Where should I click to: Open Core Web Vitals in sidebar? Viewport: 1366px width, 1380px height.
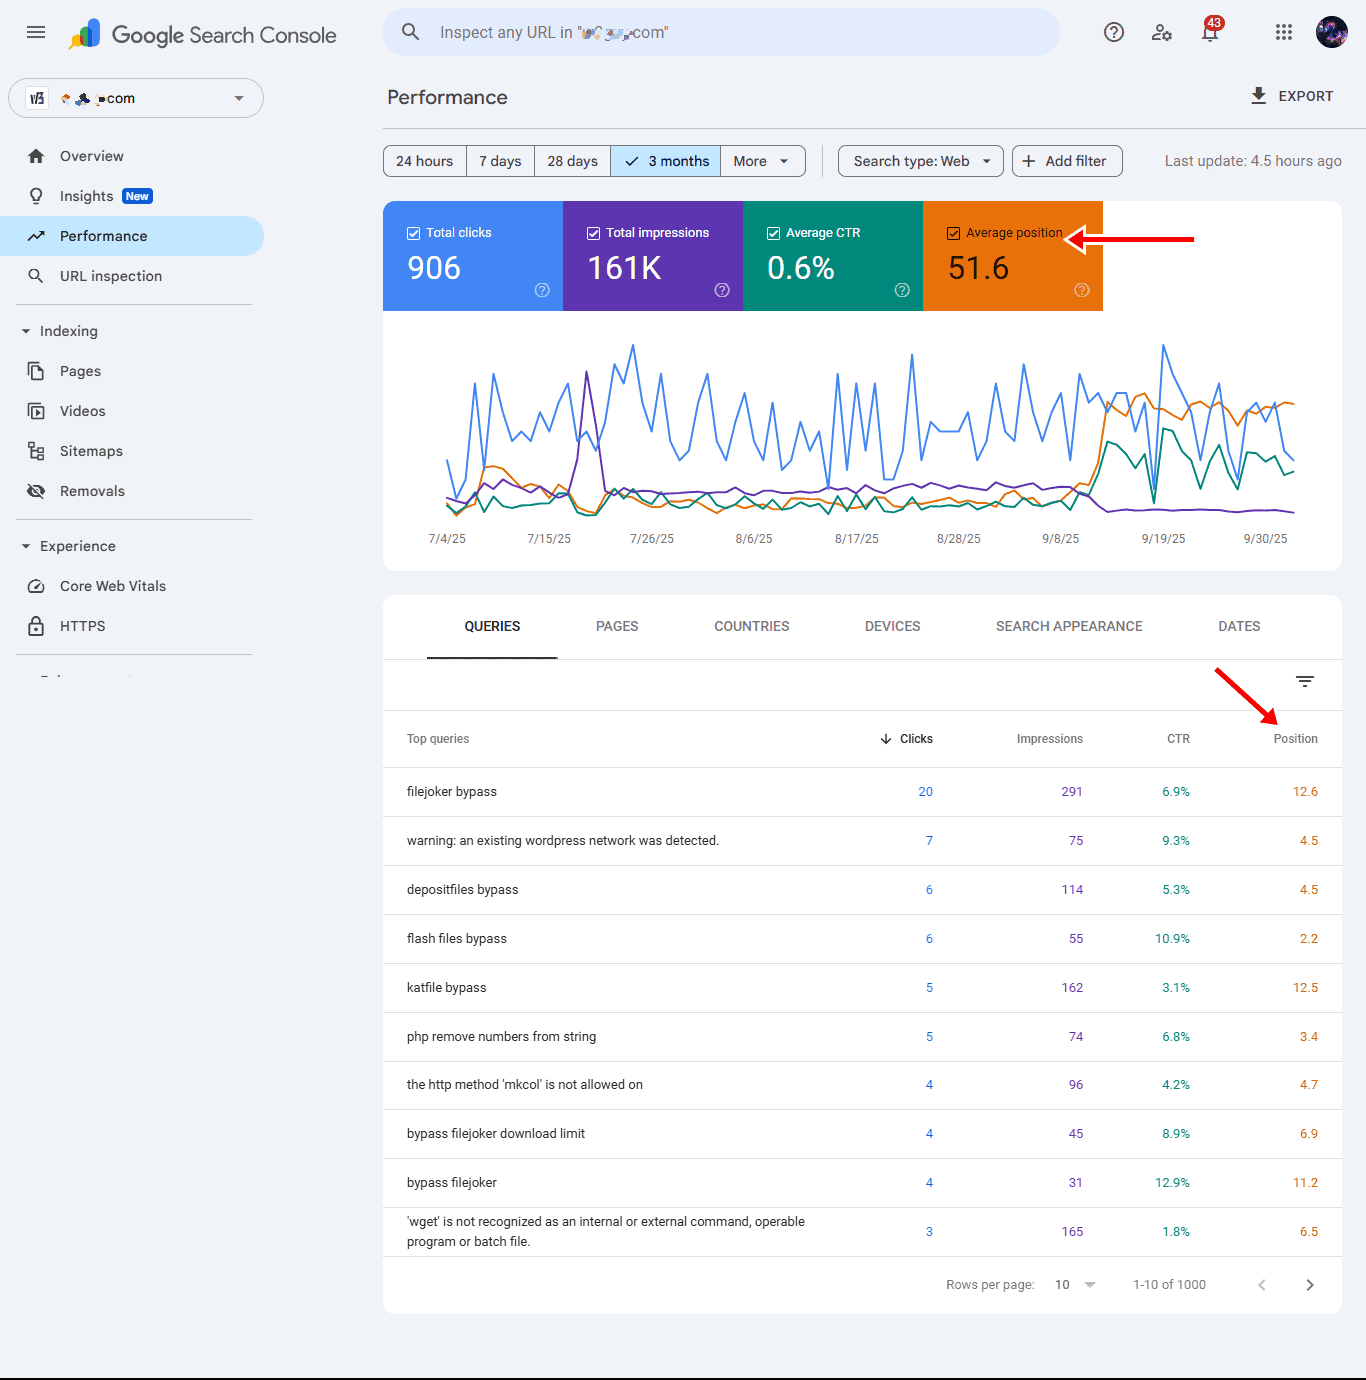coord(112,586)
